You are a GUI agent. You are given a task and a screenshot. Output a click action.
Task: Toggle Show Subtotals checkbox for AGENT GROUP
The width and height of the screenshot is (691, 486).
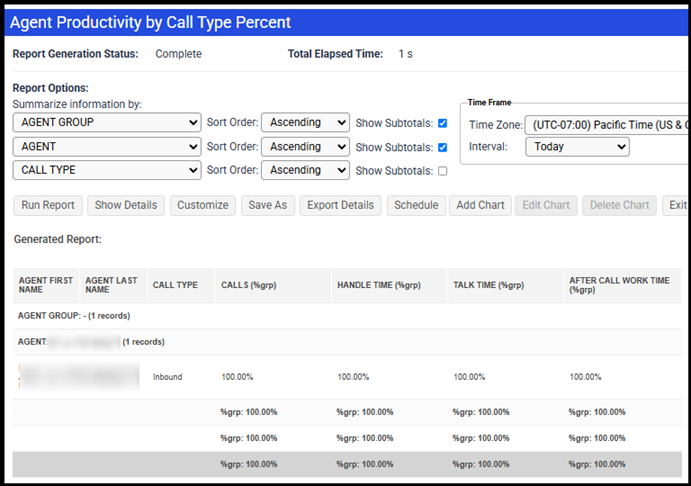pyautogui.click(x=442, y=123)
